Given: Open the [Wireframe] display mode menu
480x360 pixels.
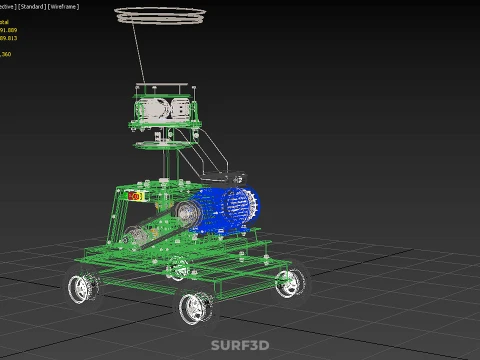Looking at the screenshot, I should click(63, 7).
